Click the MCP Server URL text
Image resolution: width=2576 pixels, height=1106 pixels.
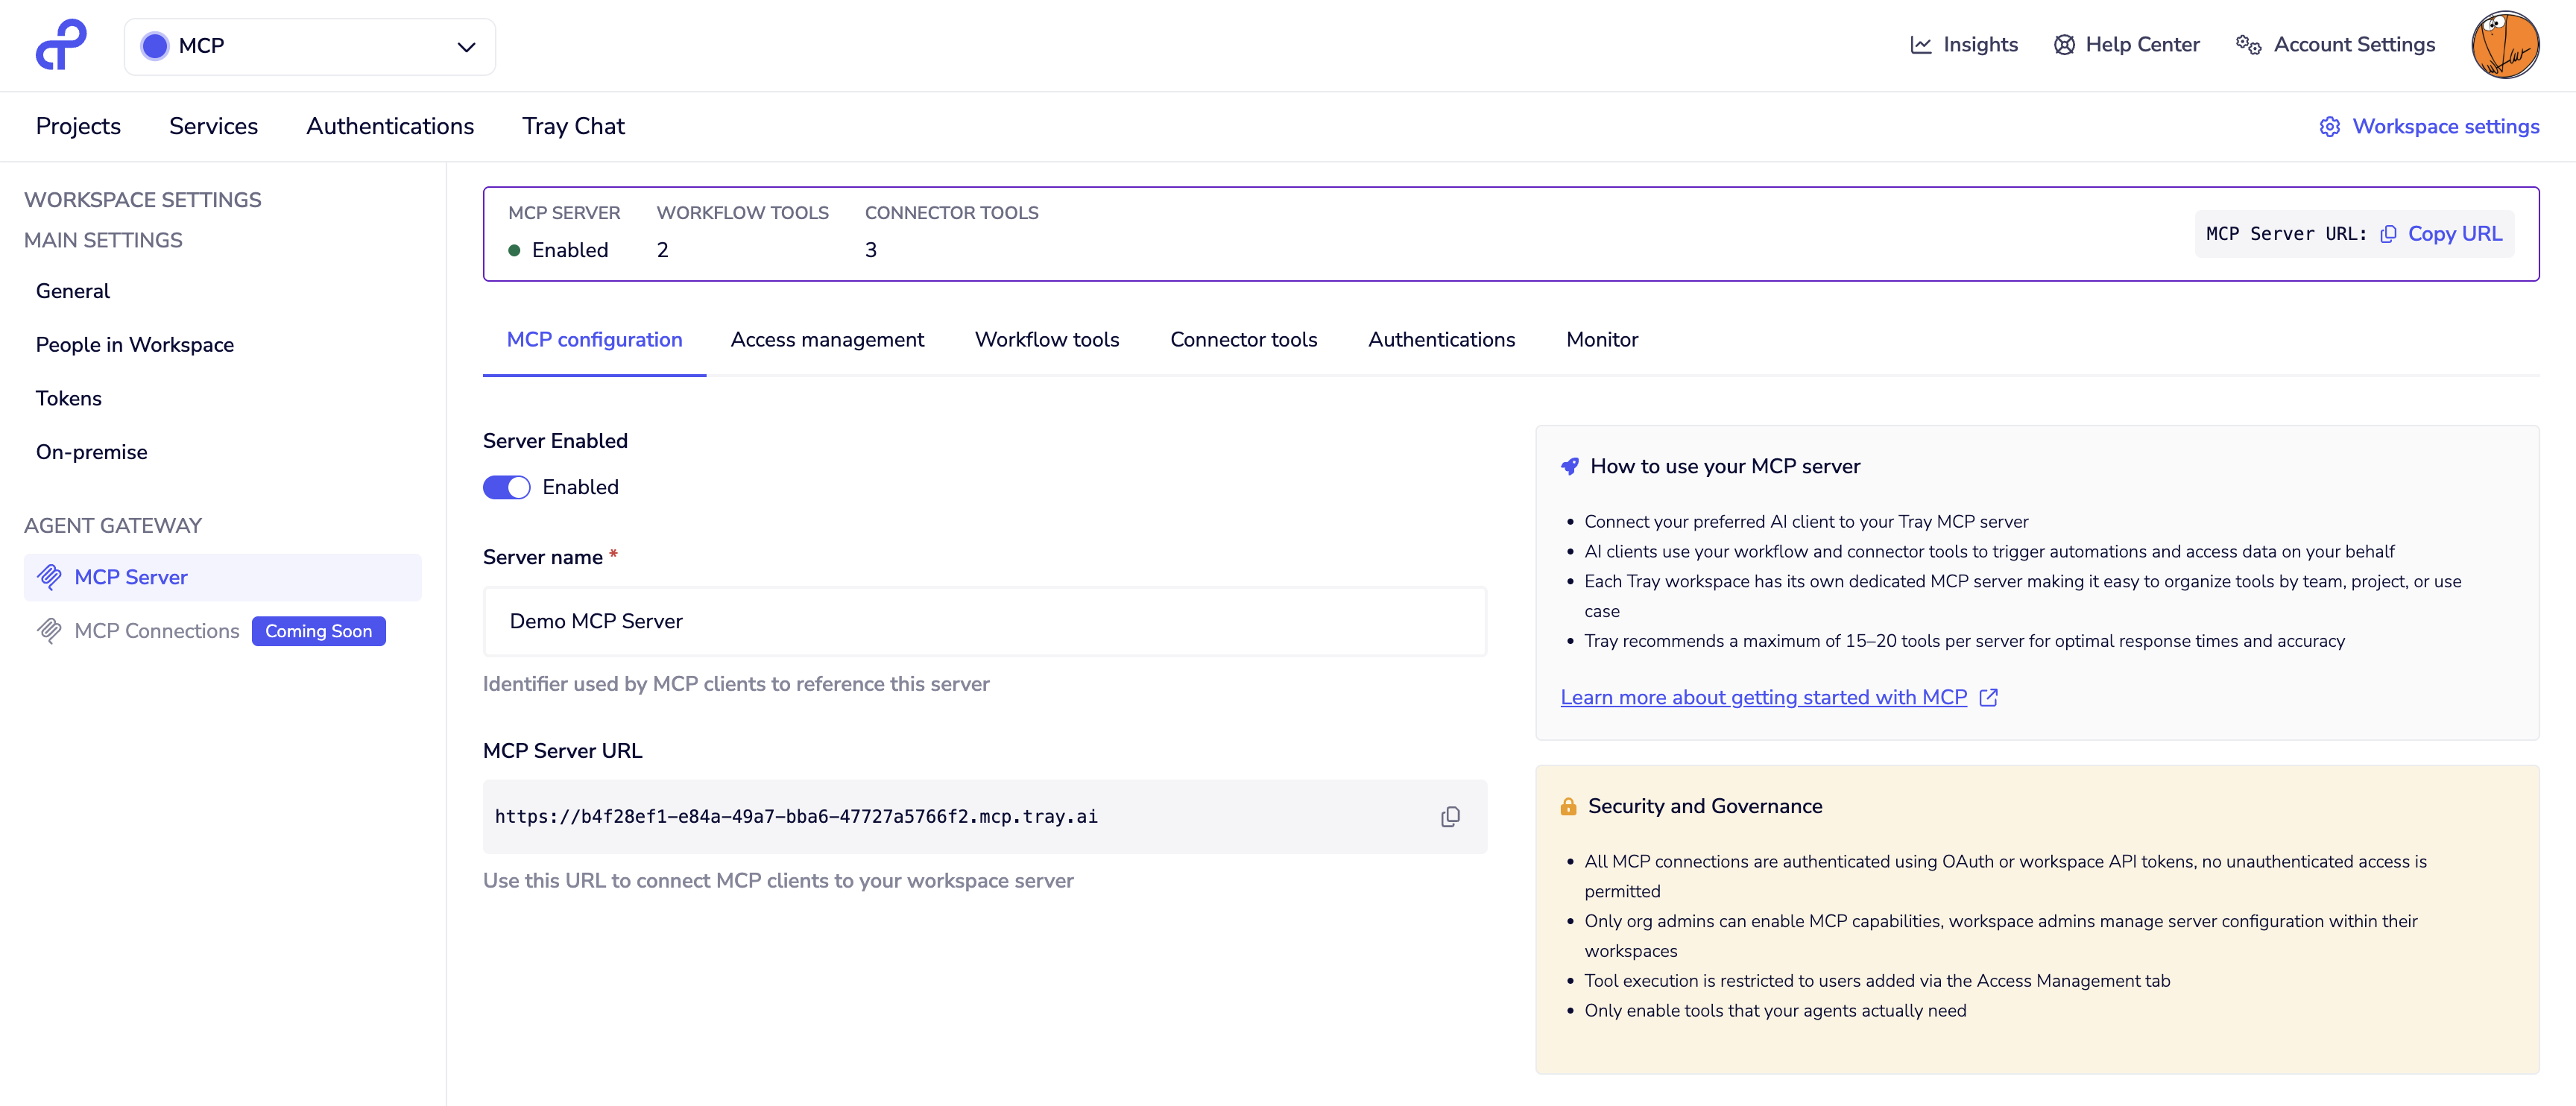(796, 817)
